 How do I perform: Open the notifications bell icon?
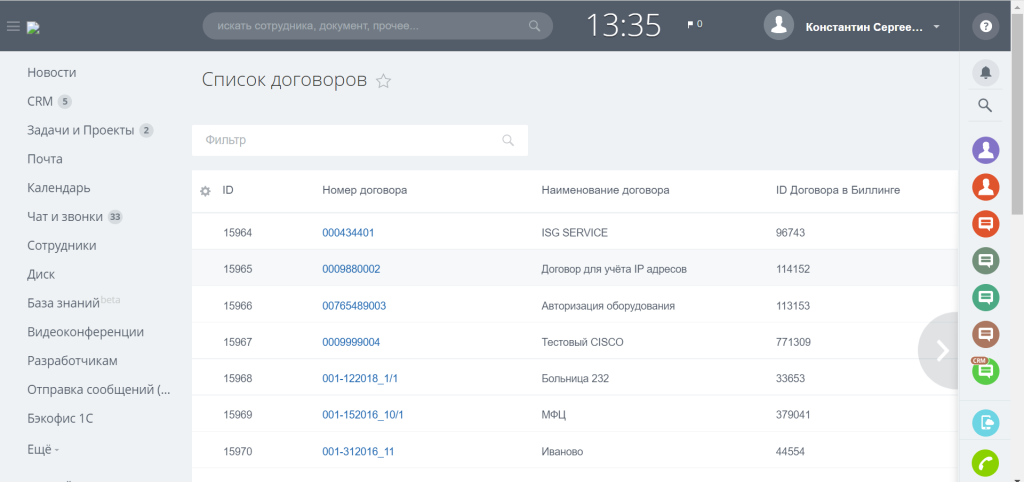(x=985, y=72)
